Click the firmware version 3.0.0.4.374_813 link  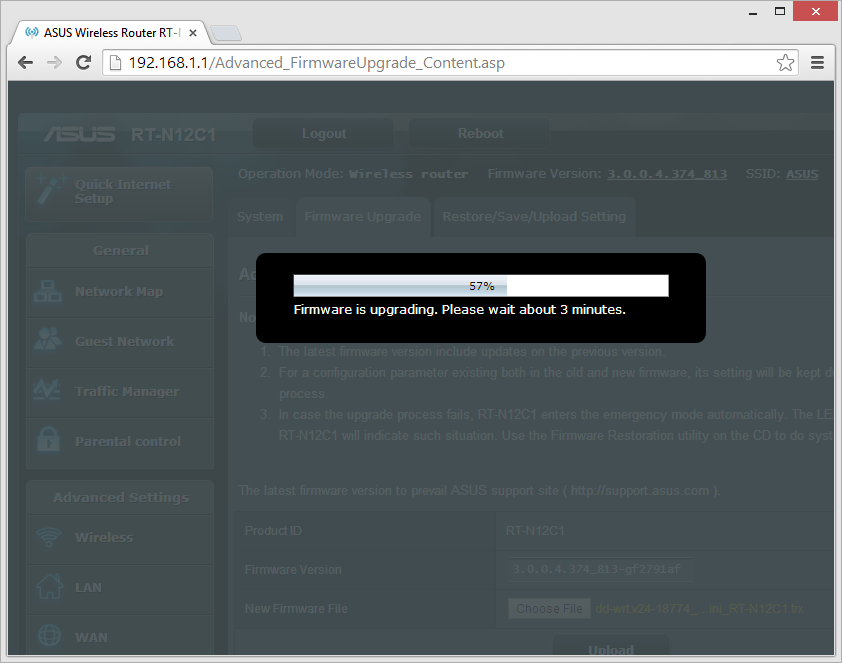click(667, 174)
